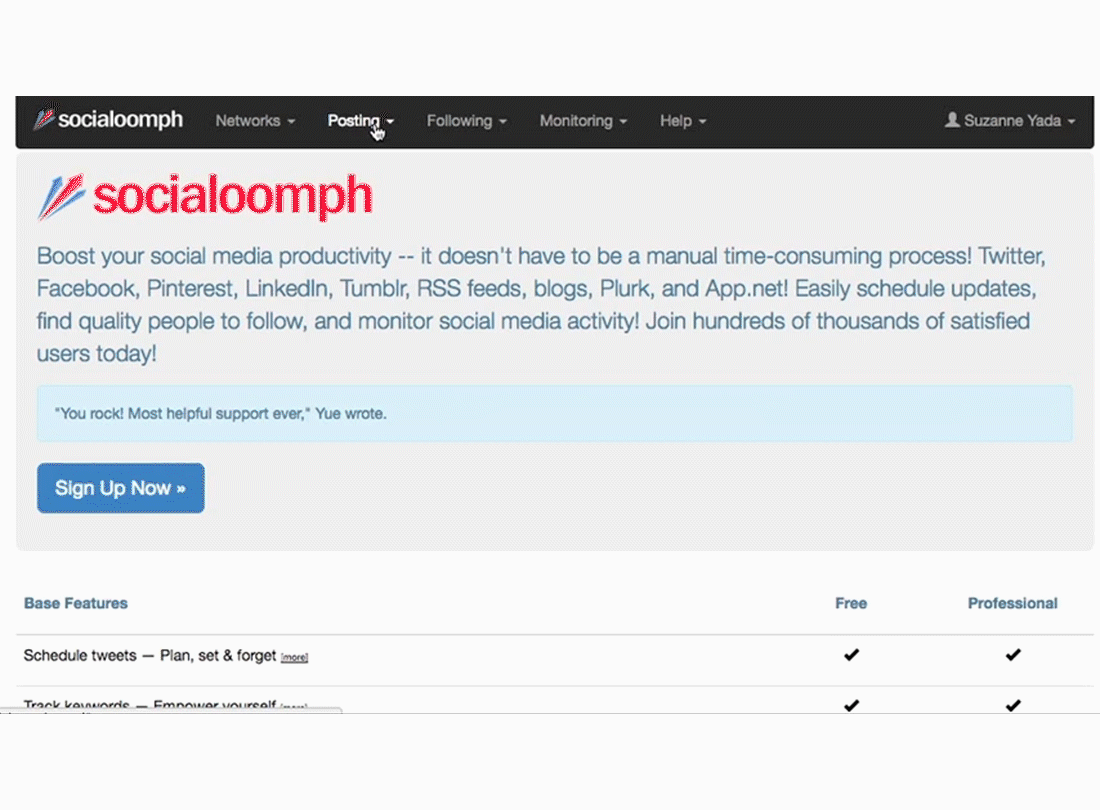Click the Base Features column header
Viewport: 1100px width, 810px height.
(76, 603)
